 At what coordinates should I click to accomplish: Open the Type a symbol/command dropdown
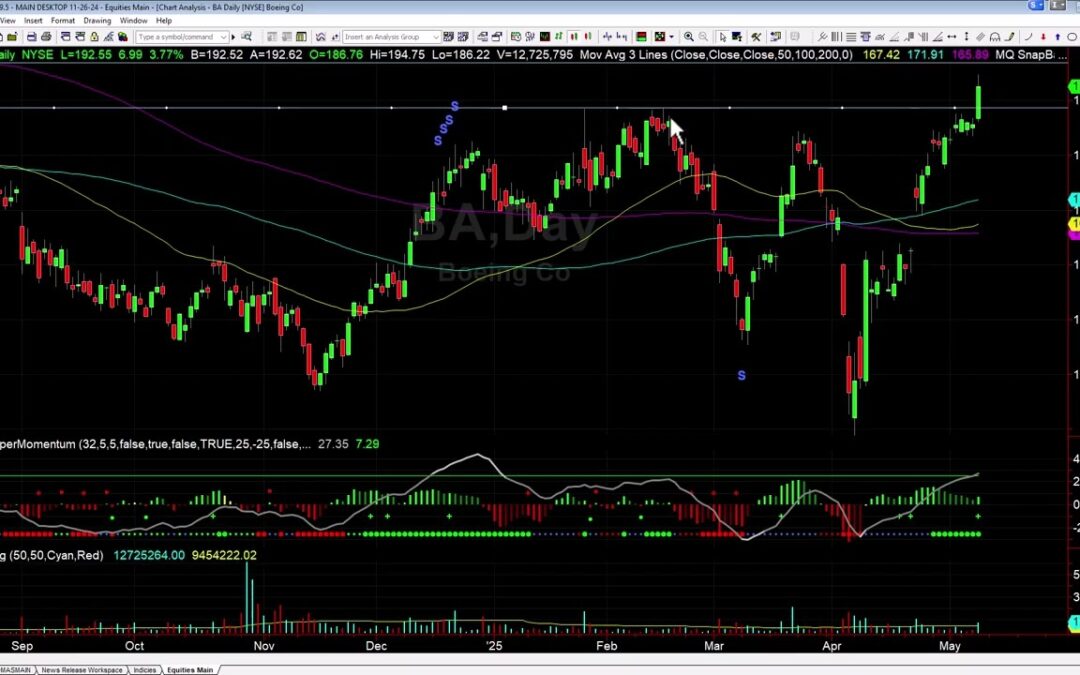click(x=224, y=37)
